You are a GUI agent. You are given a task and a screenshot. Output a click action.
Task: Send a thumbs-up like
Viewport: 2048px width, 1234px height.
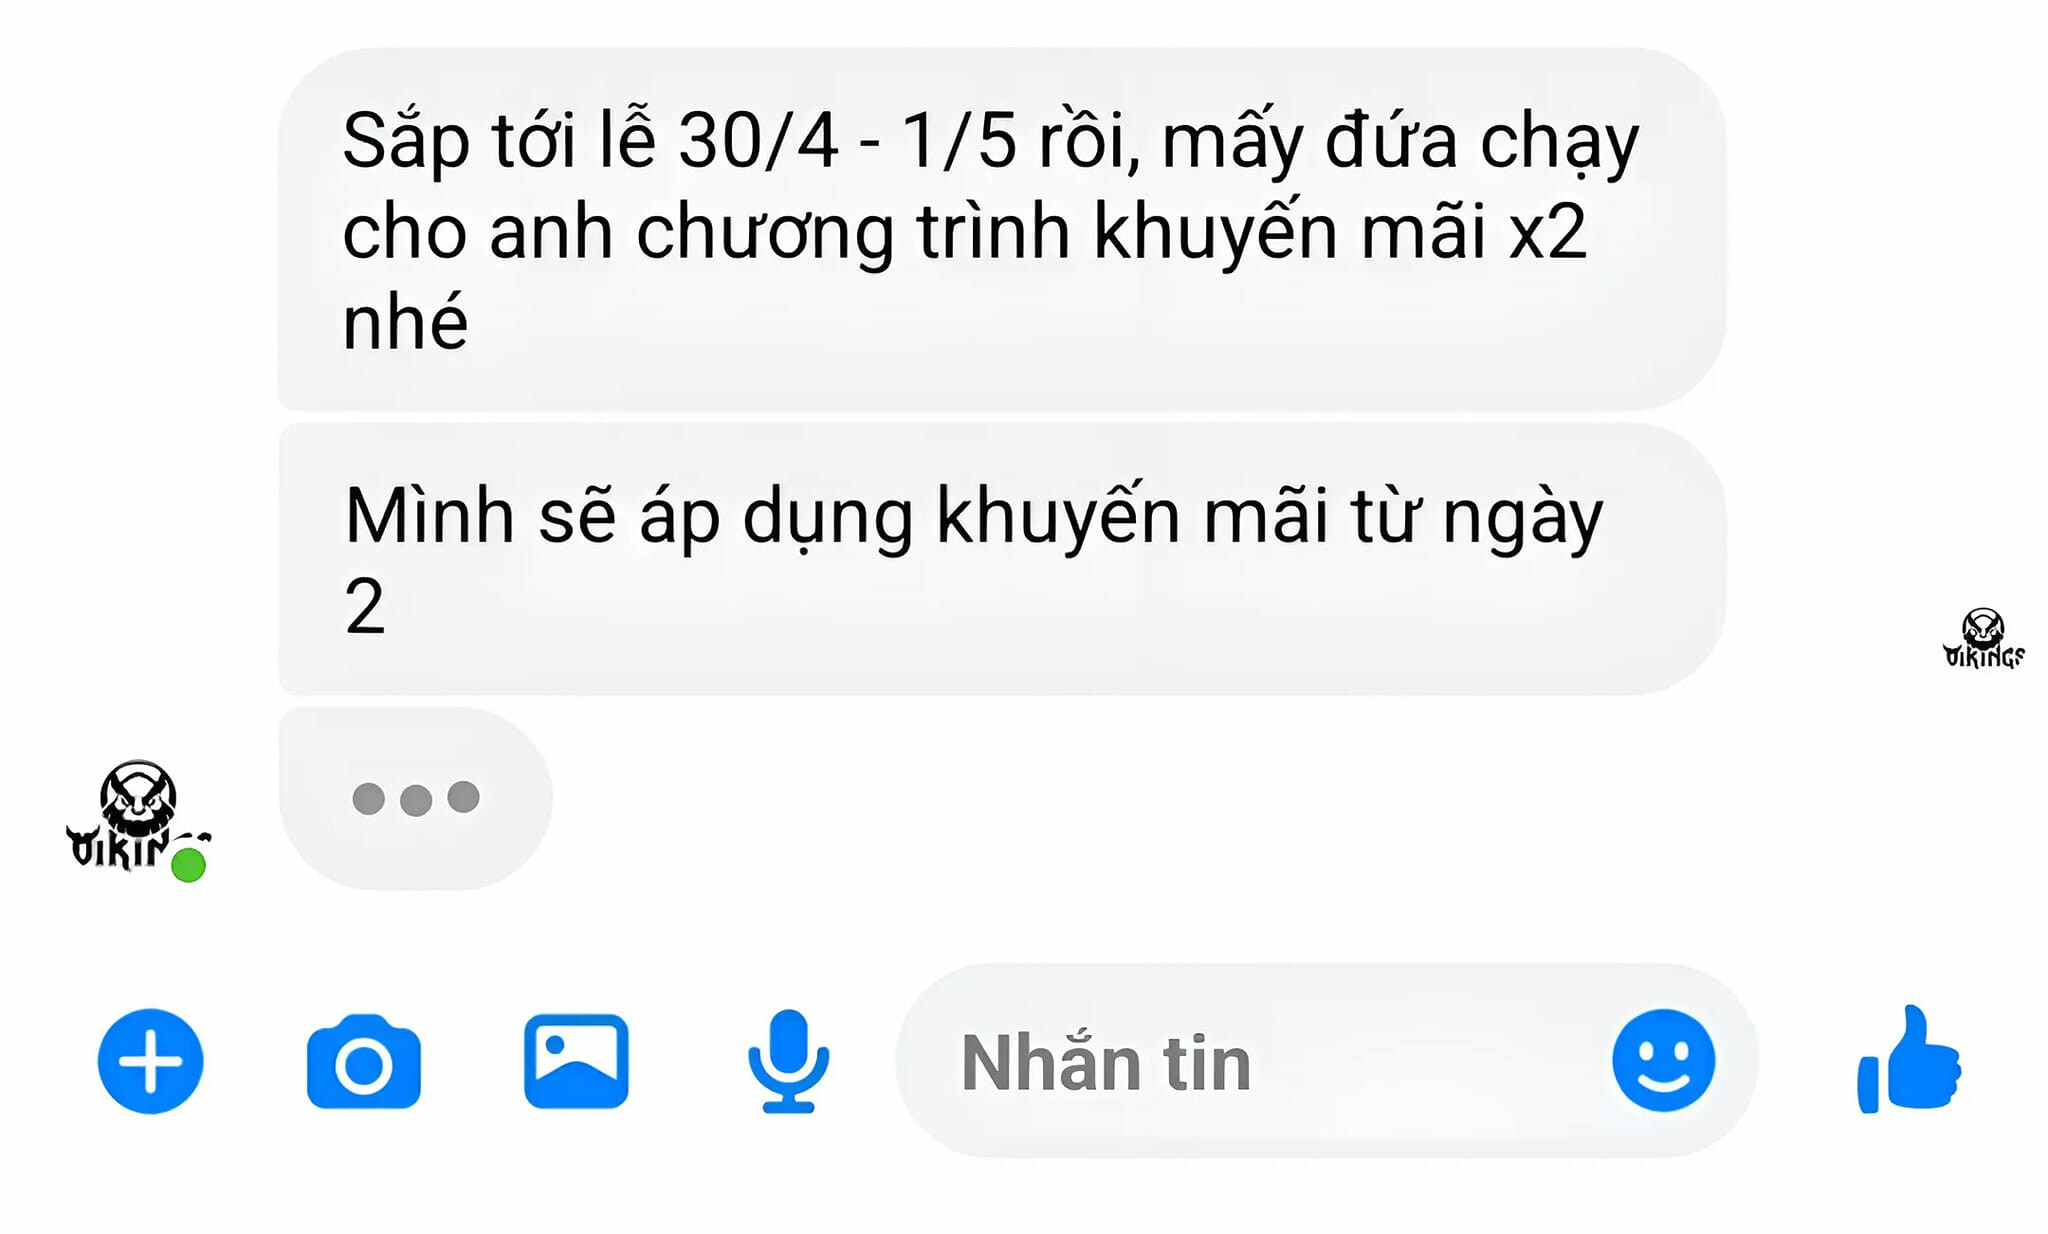pyautogui.click(x=1909, y=1059)
